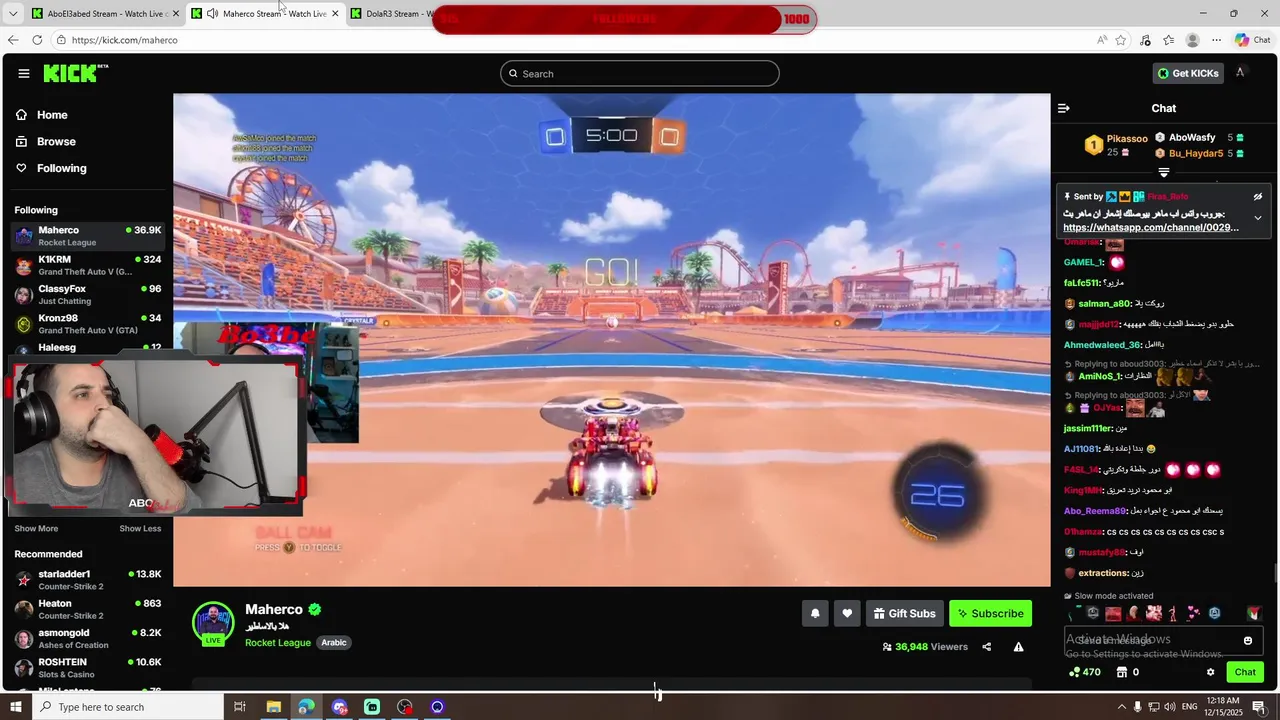Image resolution: width=1280 pixels, height=720 pixels.
Task: Click the green Chat send button
Action: (1245, 672)
